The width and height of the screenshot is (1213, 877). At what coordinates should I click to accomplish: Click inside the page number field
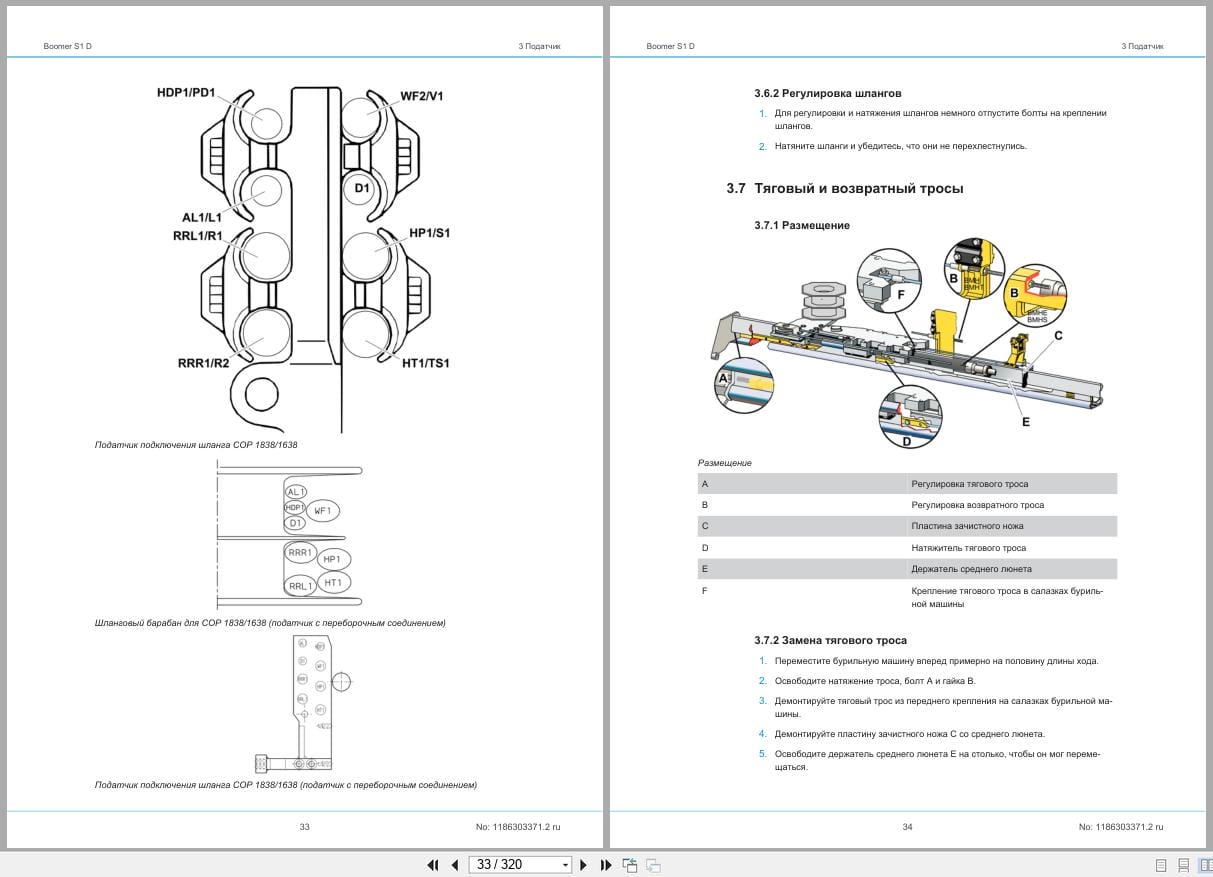[x=505, y=864]
